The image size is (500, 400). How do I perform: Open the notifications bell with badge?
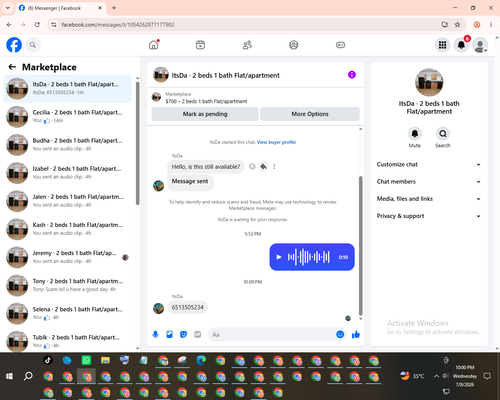coord(462,45)
